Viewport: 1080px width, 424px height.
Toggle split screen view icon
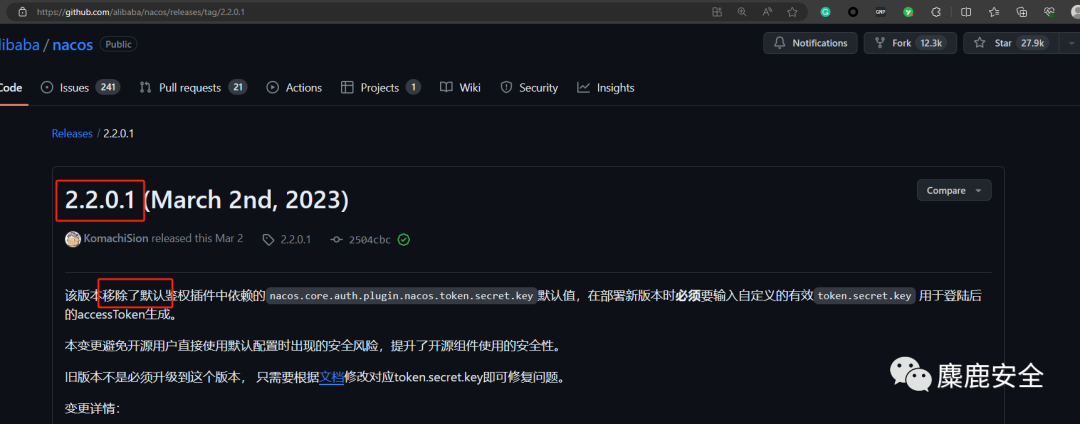point(966,12)
